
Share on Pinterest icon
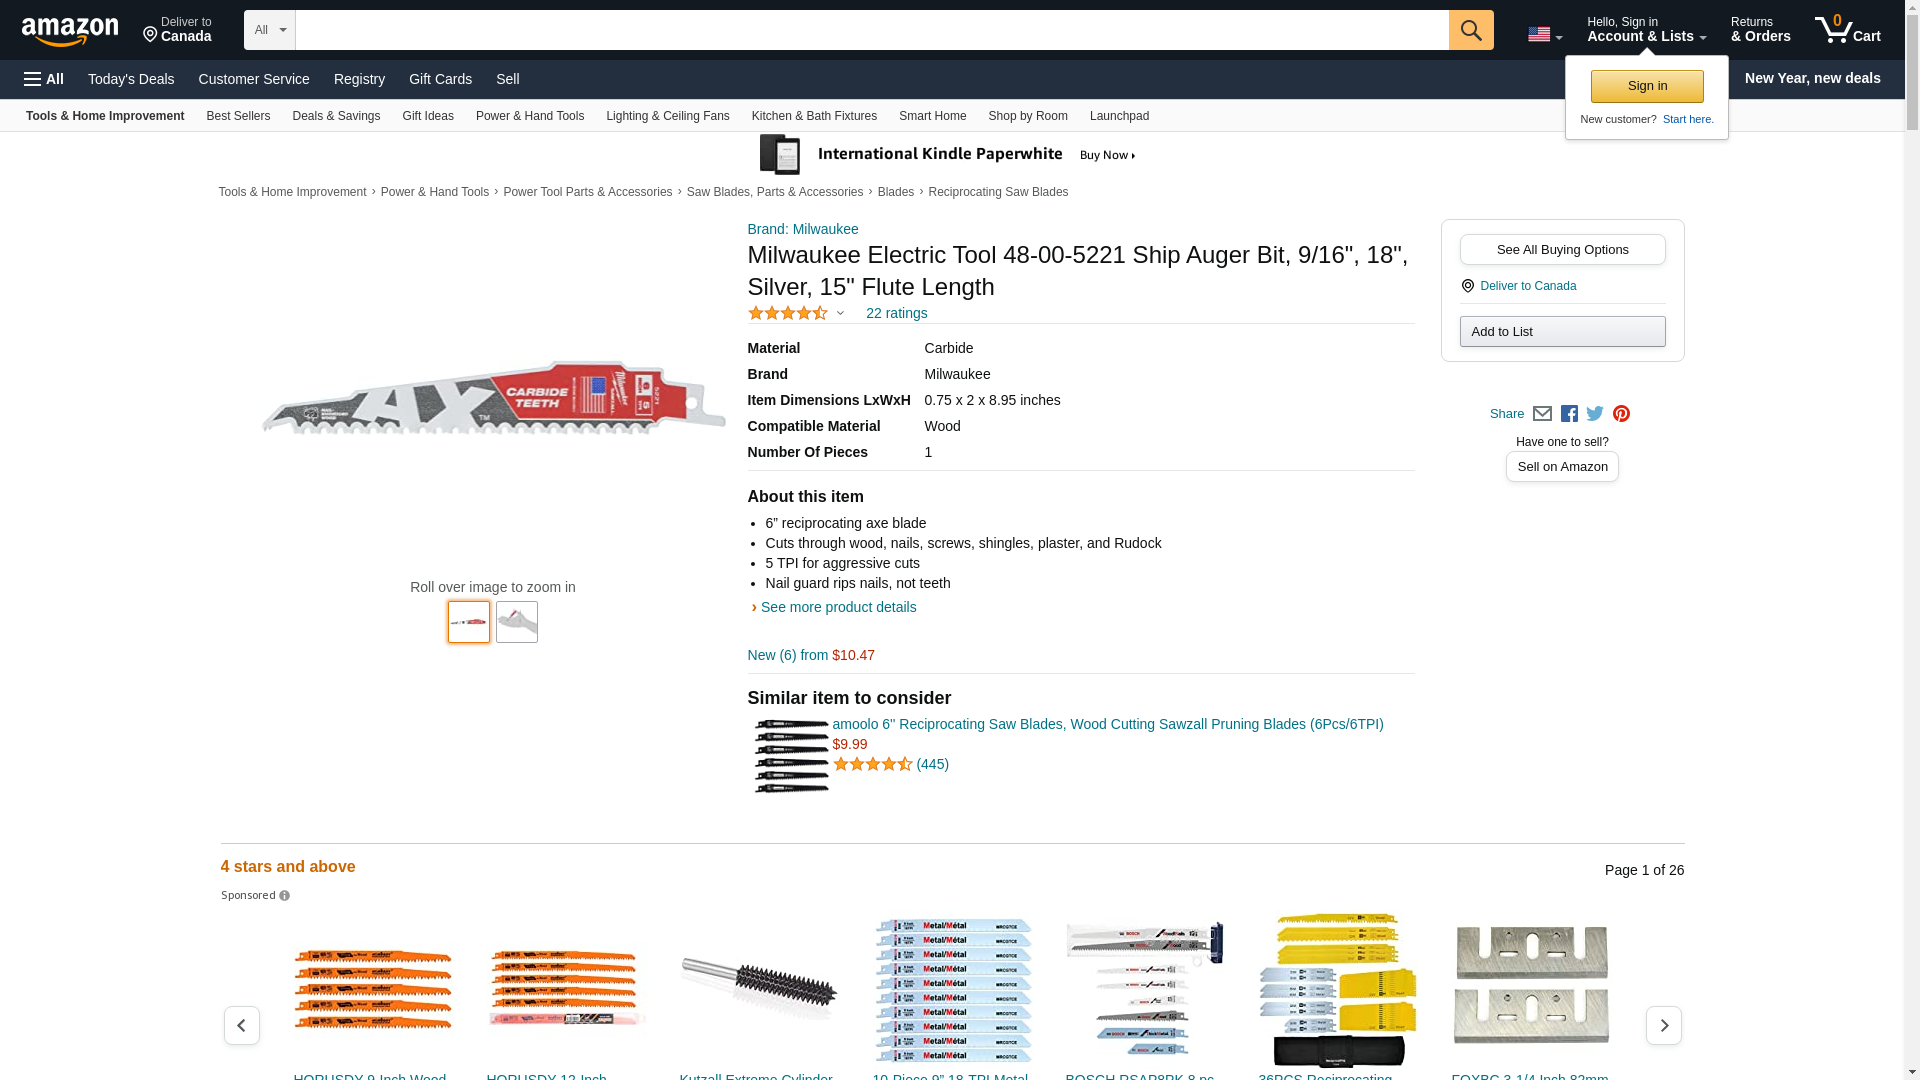1621,414
